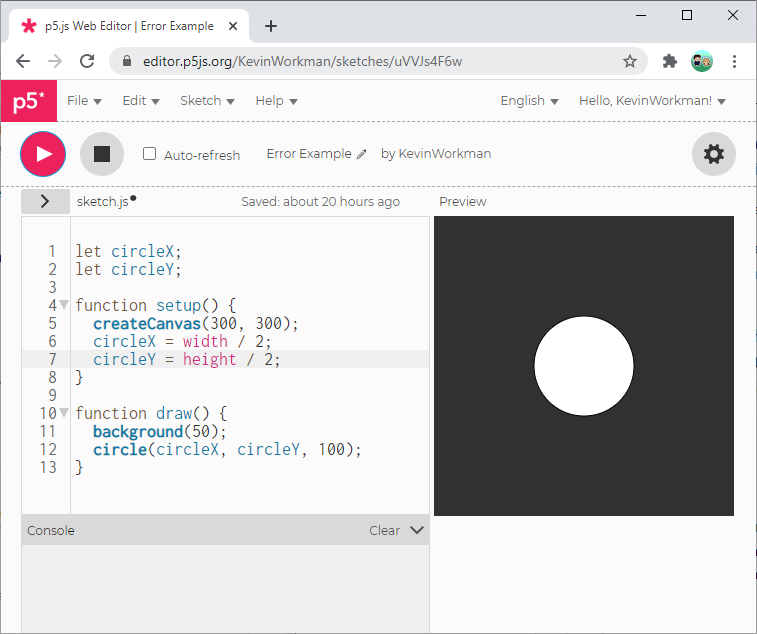Collapse the console with chevron
Screen dimensions: 757x634
tap(417, 530)
